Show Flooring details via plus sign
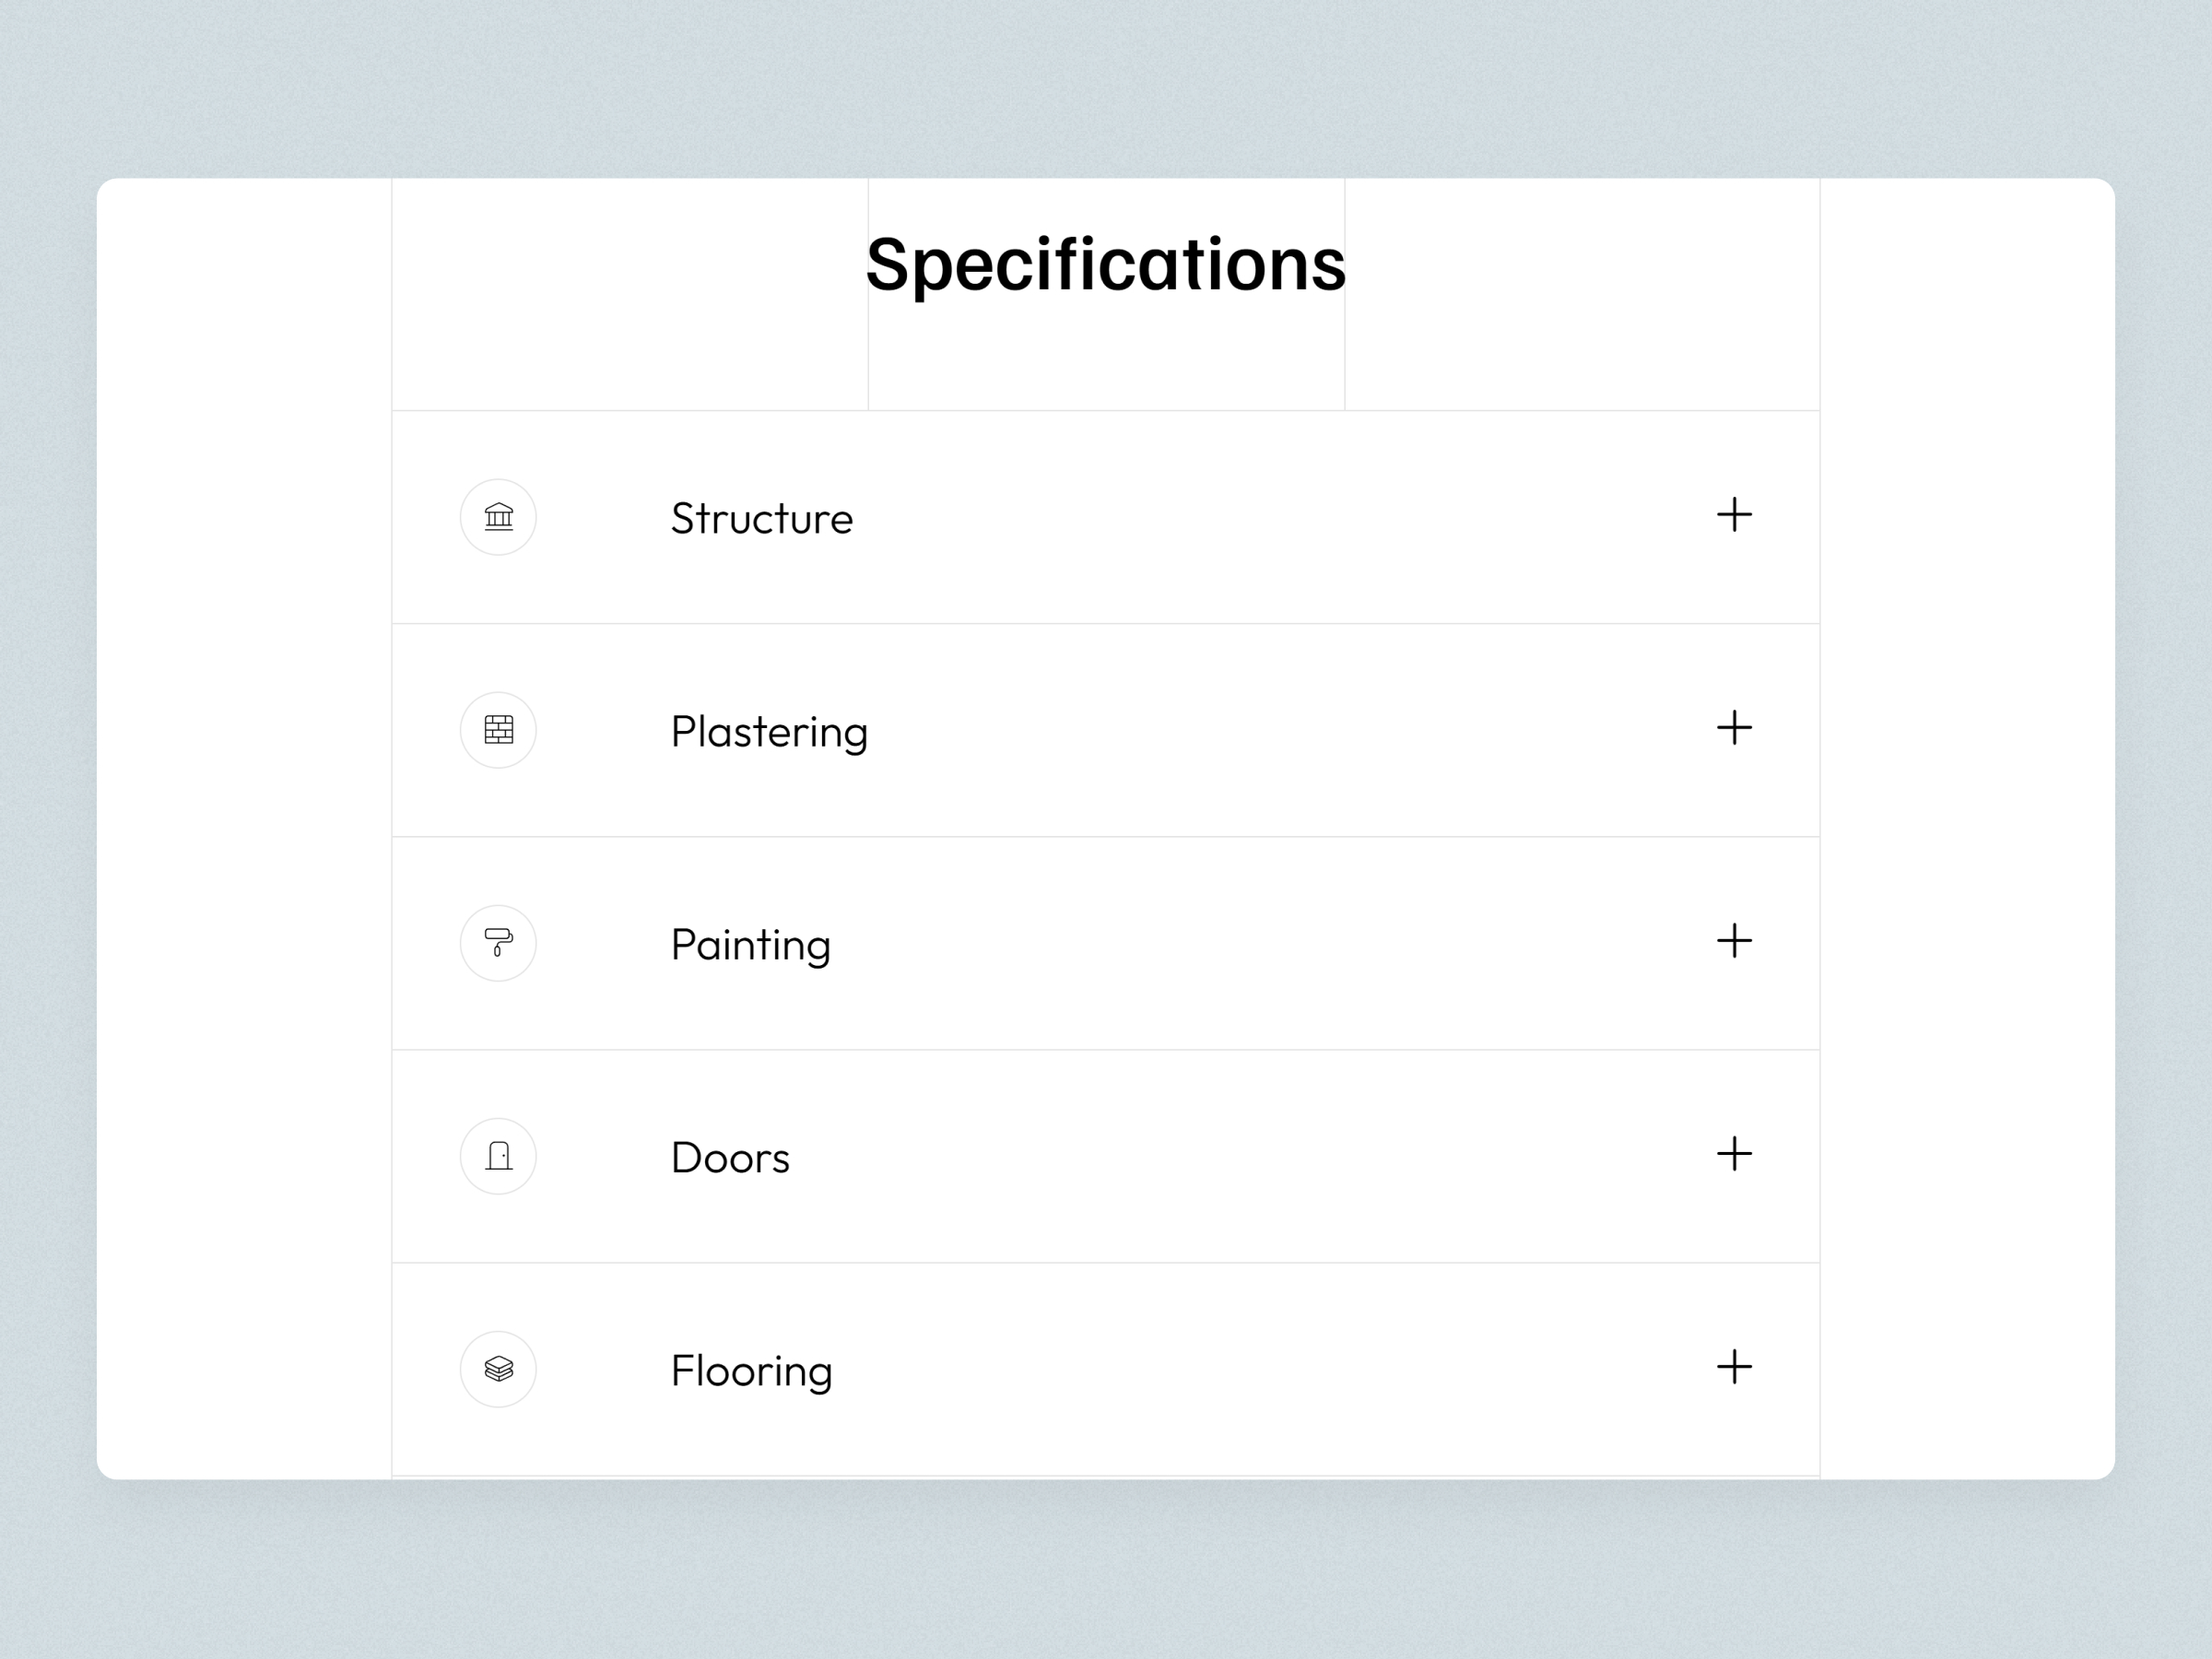The height and width of the screenshot is (1659, 2212). click(1734, 1367)
